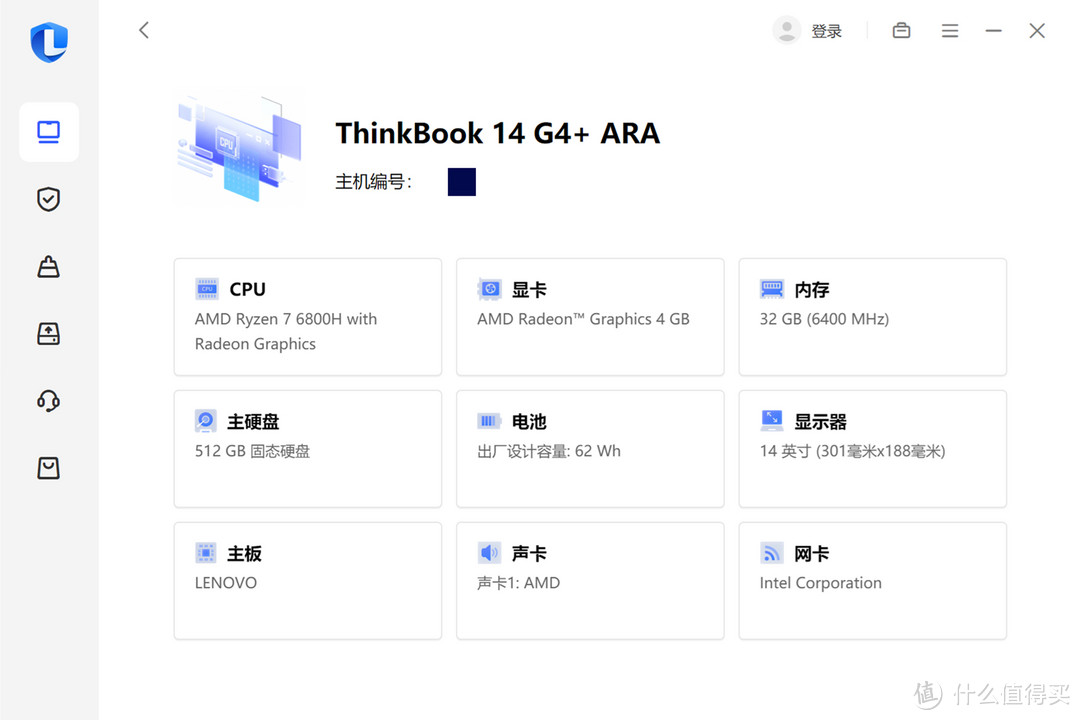Click the 主机编号 label
Image resolution: width=1080 pixels, height=720 pixels.
click(373, 182)
